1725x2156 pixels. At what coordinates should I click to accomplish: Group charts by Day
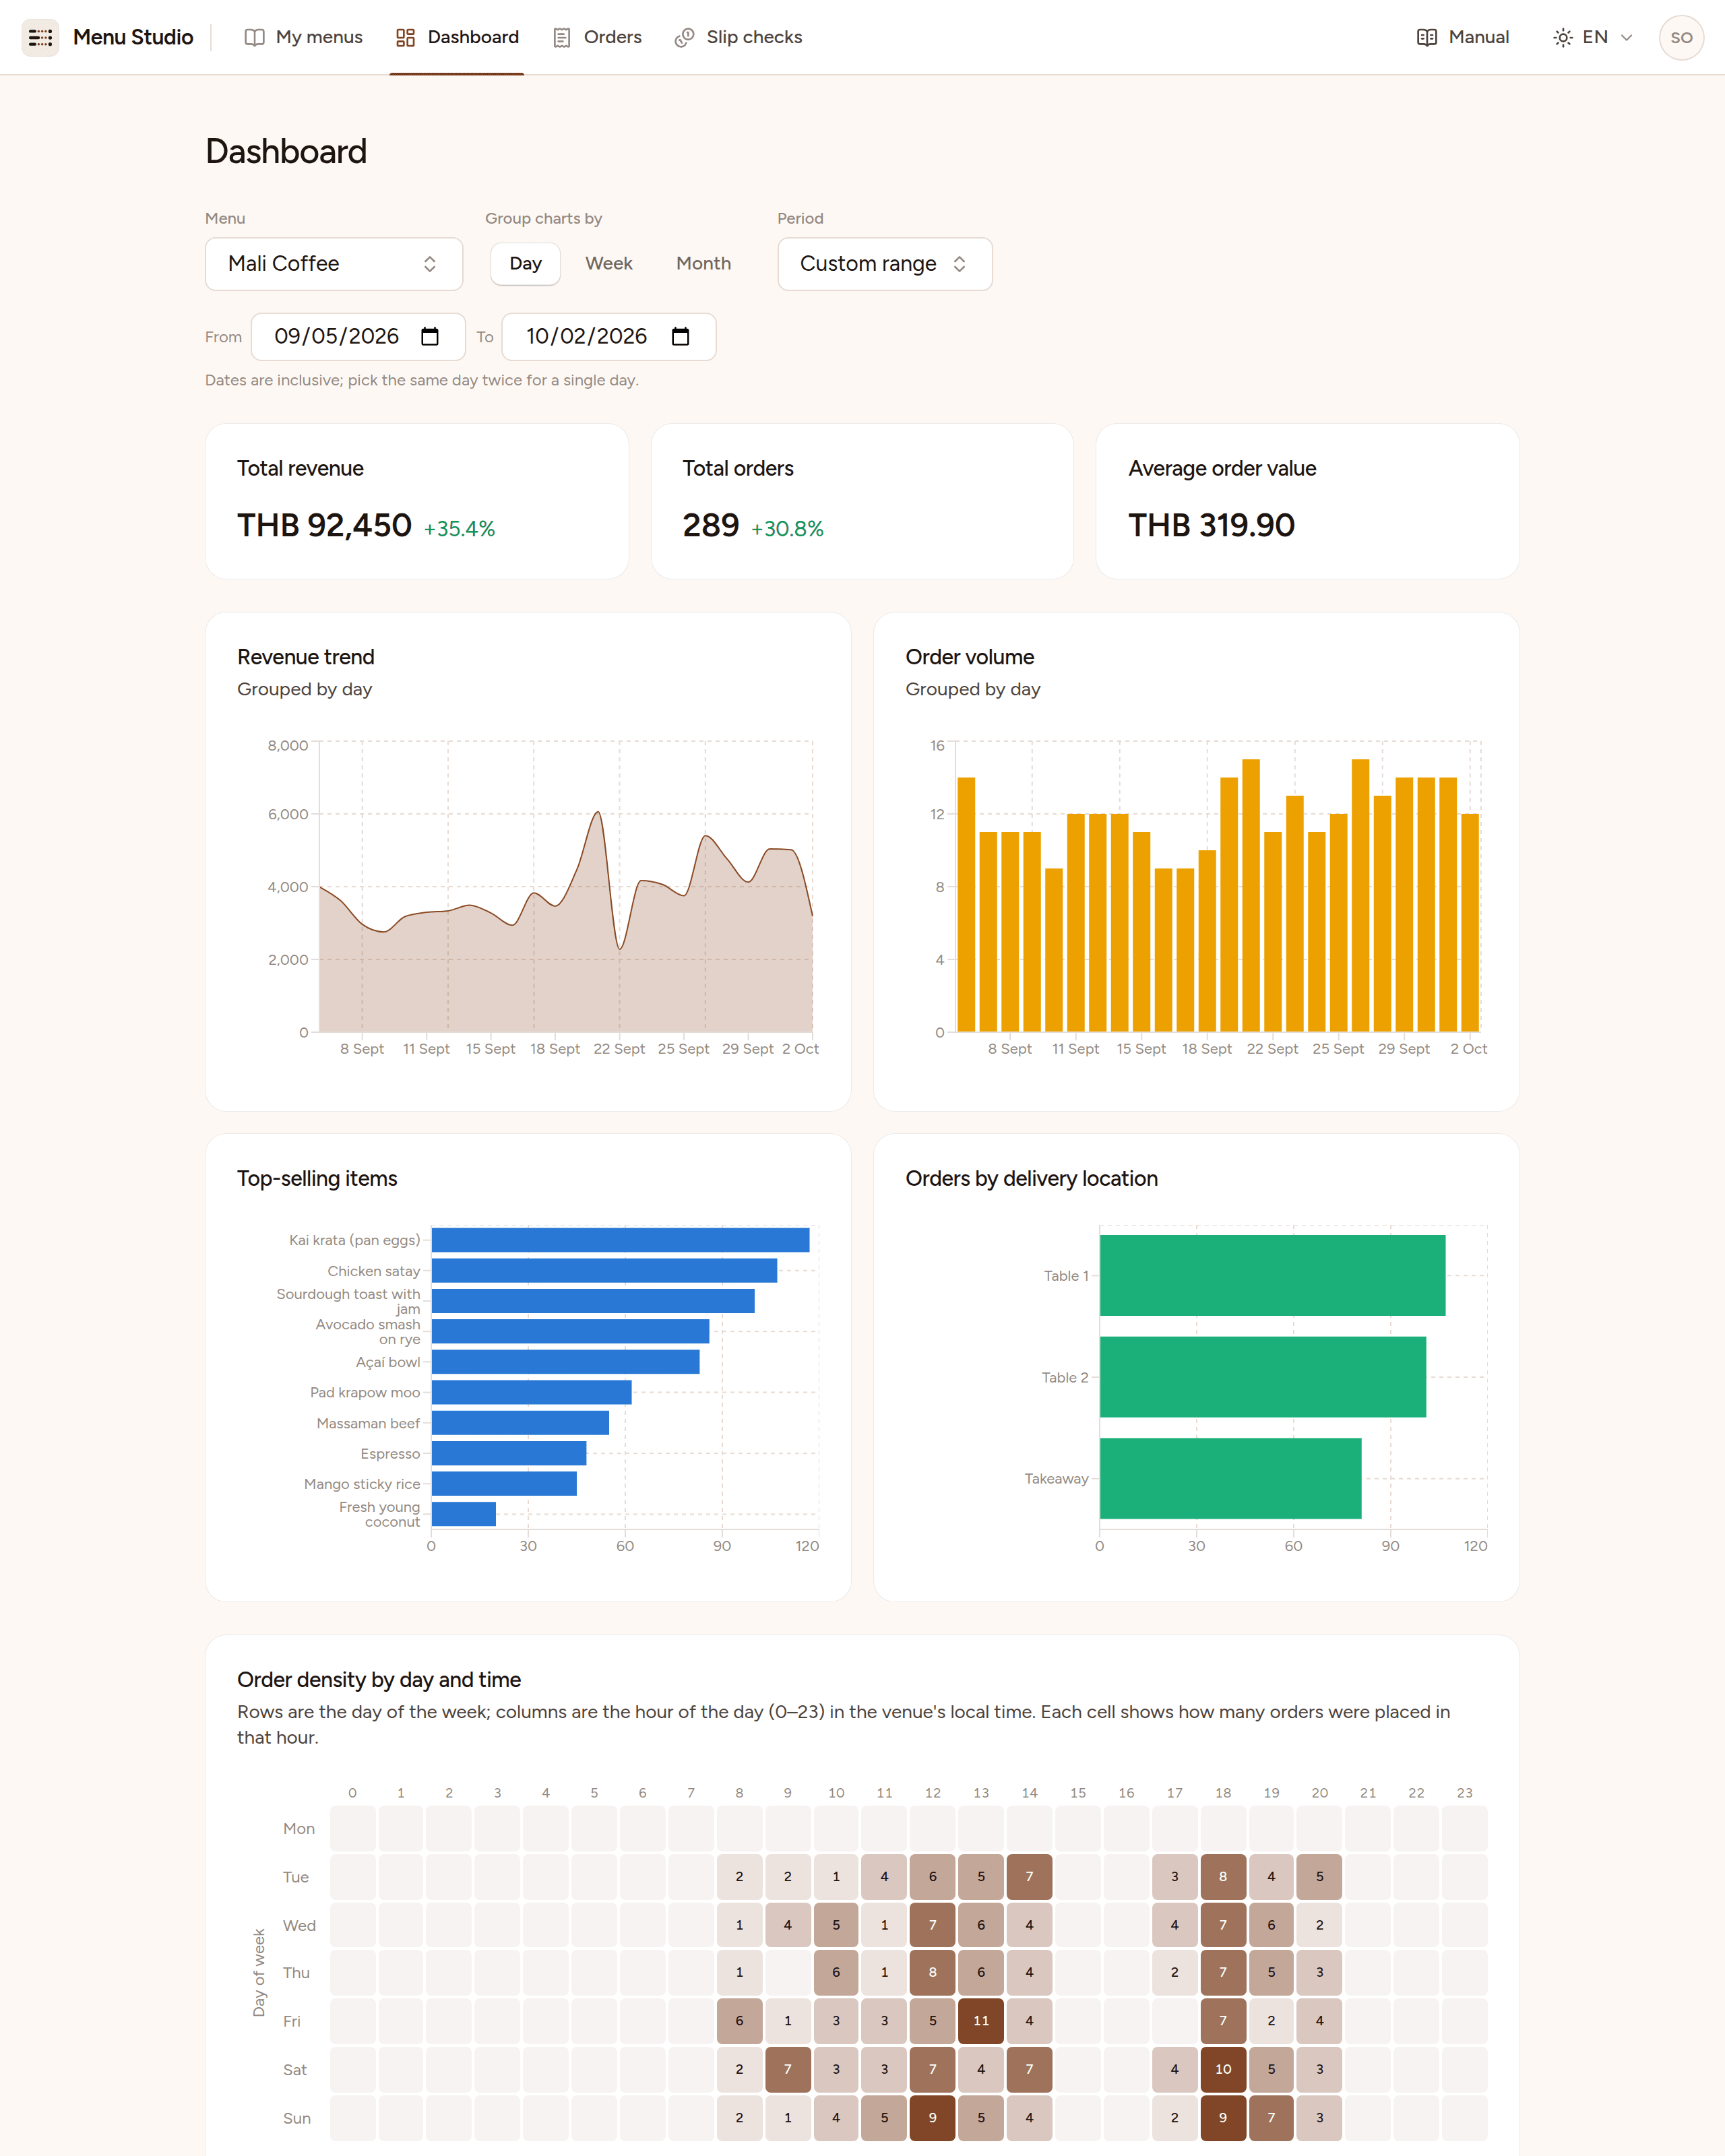click(525, 264)
